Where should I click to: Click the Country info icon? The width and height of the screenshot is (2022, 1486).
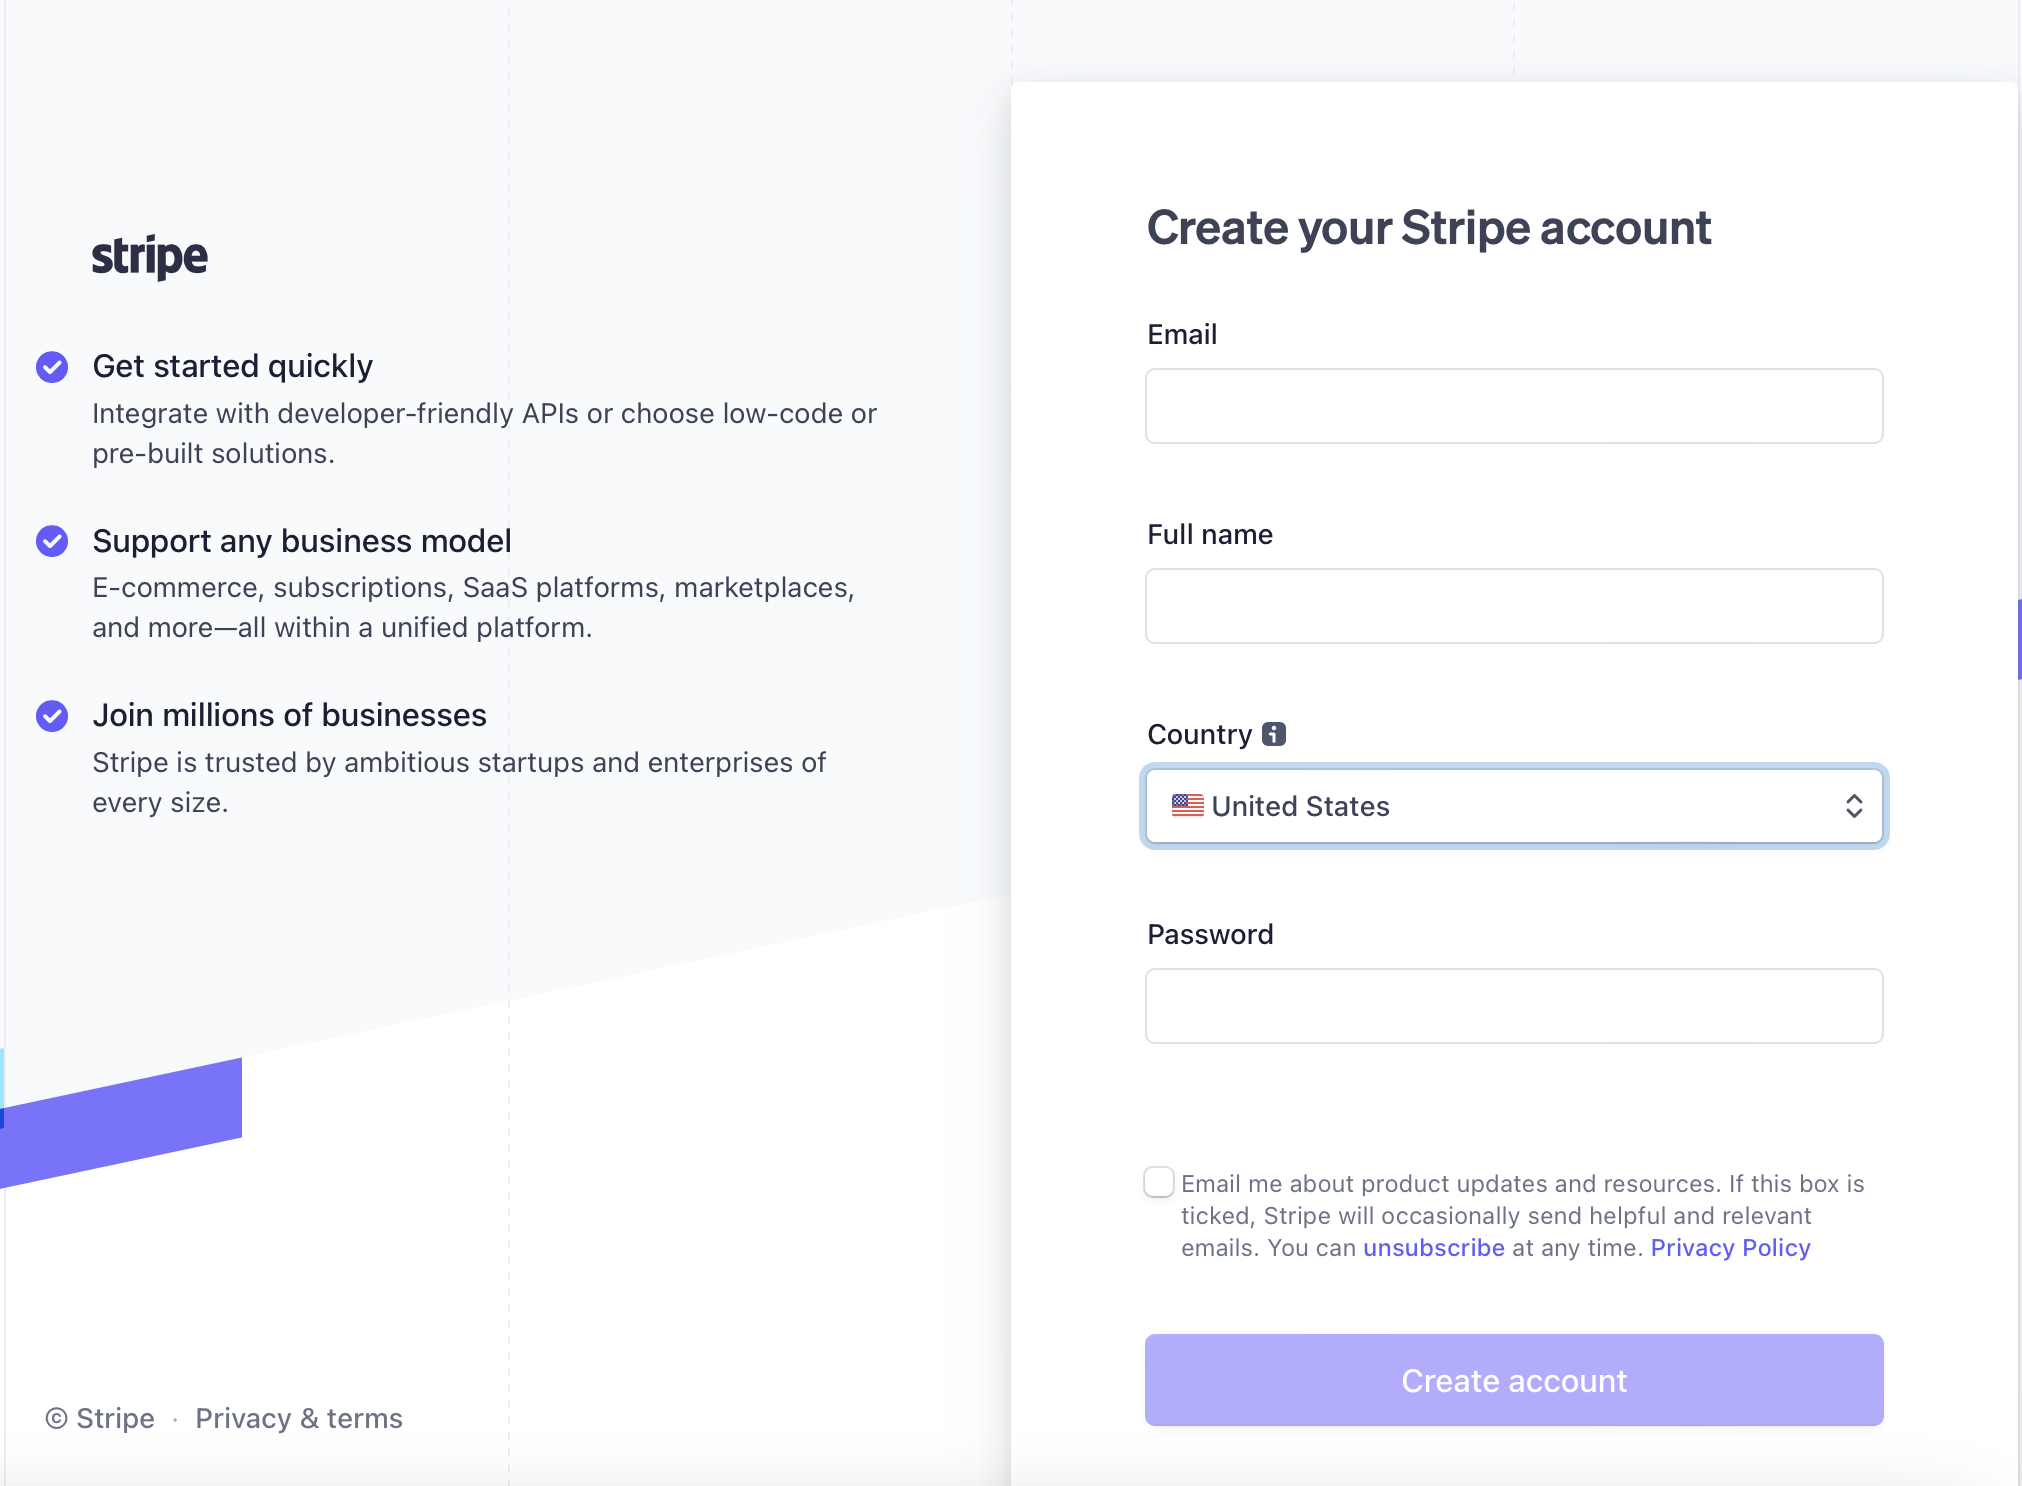click(1274, 734)
